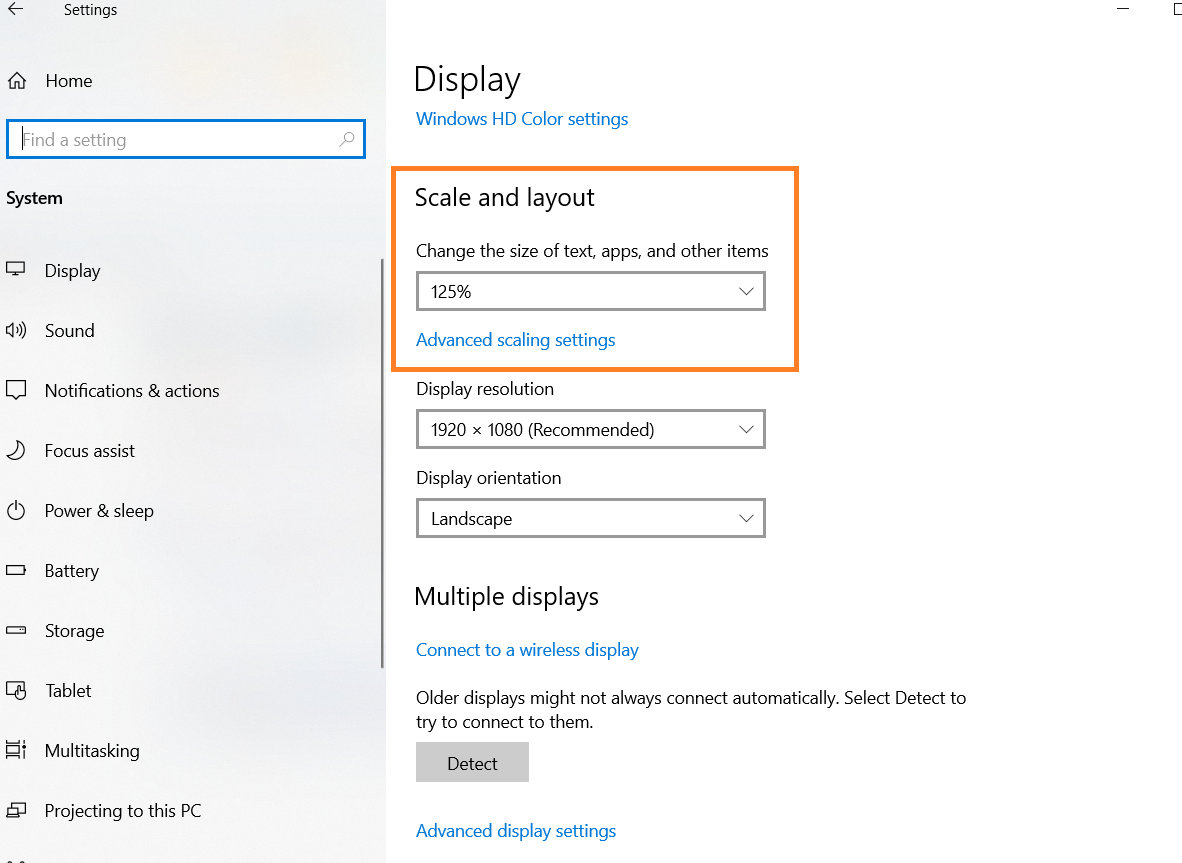Click the search magnifier icon
The image size is (1182, 863).
point(347,140)
